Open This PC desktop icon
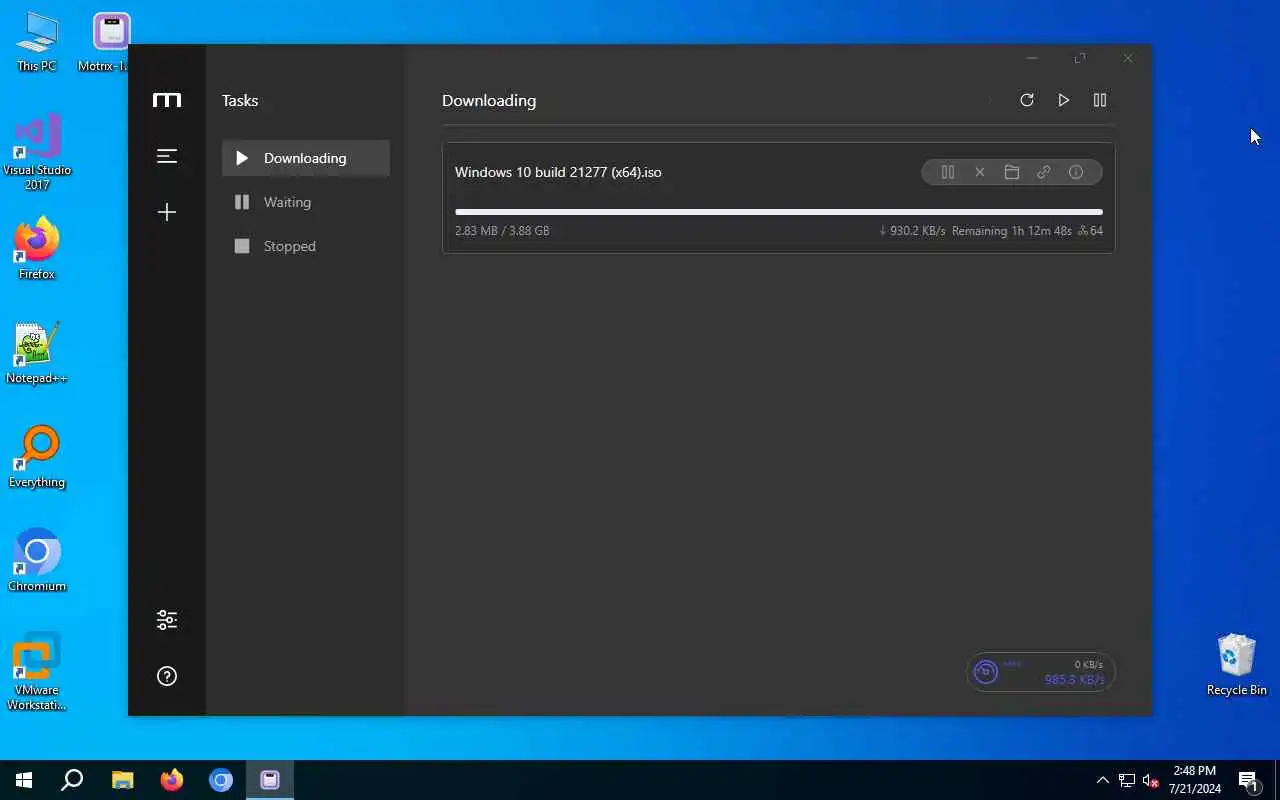 pyautogui.click(x=37, y=42)
